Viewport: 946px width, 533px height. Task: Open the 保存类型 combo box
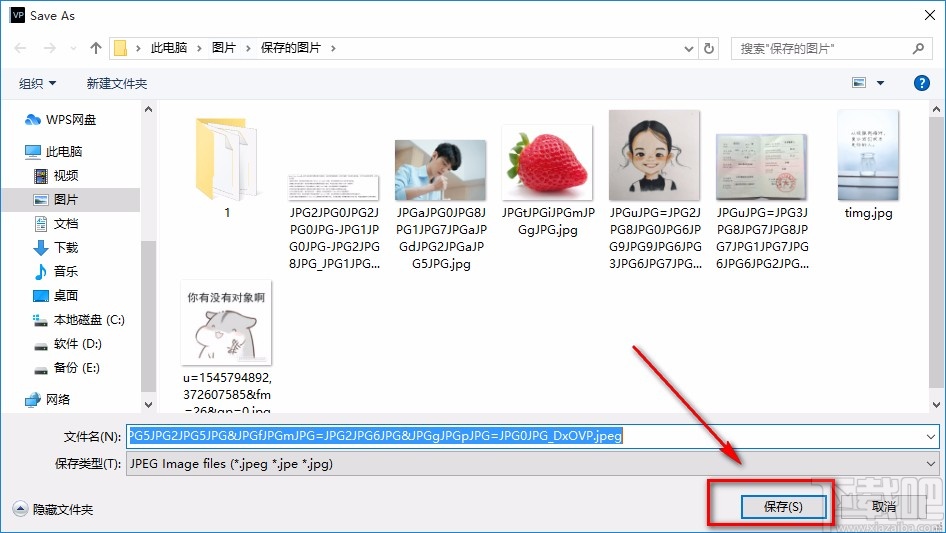532,464
